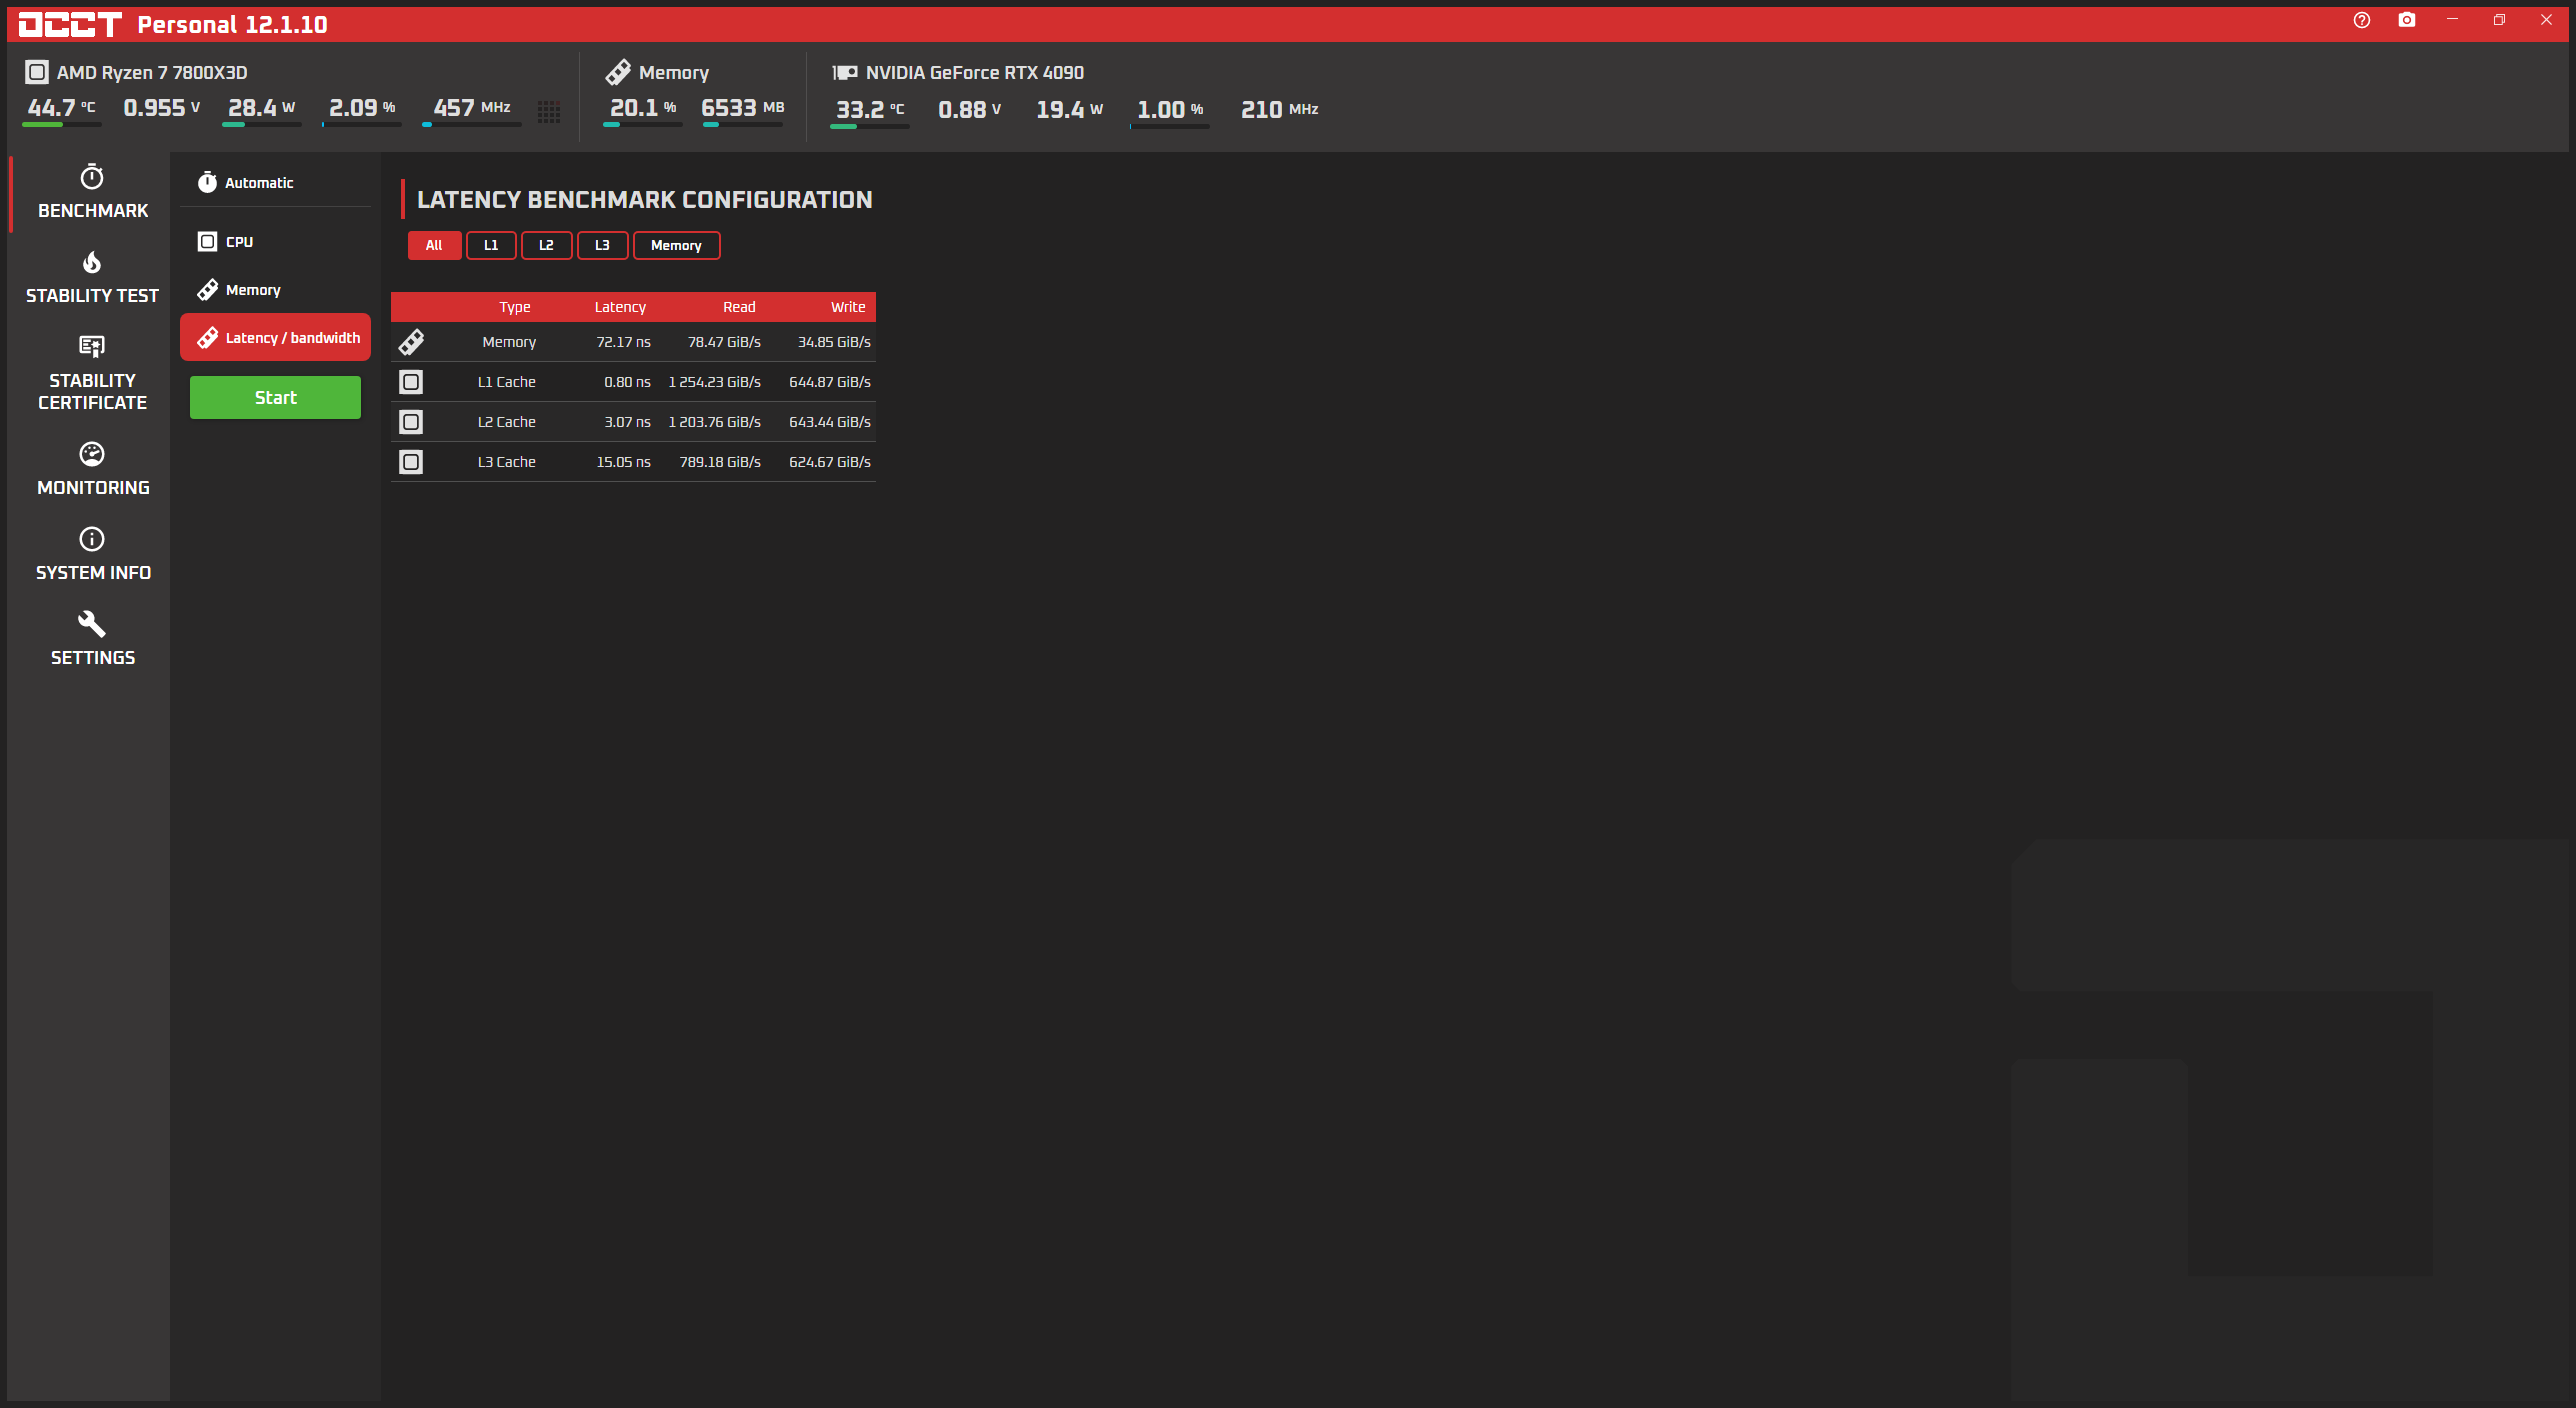Viewport: 2576px width, 1408px height.
Task: Click the Latency Benchmark Configuration heading
Action: 644,200
